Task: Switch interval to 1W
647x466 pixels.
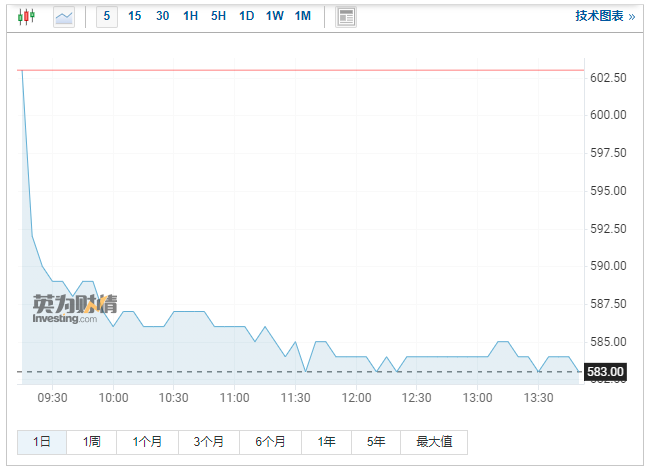Action: [x=274, y=16]
